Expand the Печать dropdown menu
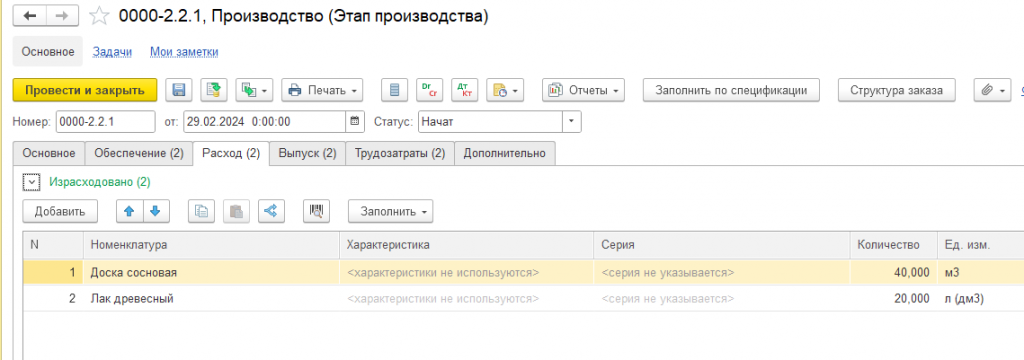 click(322, 90)
